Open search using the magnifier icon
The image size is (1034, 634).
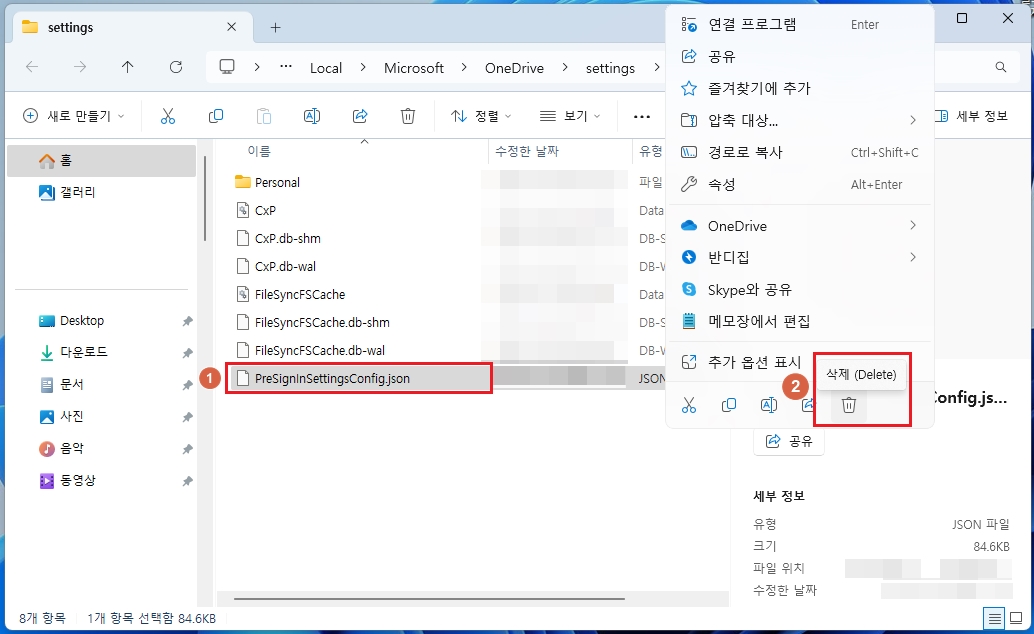(1000, 67)
